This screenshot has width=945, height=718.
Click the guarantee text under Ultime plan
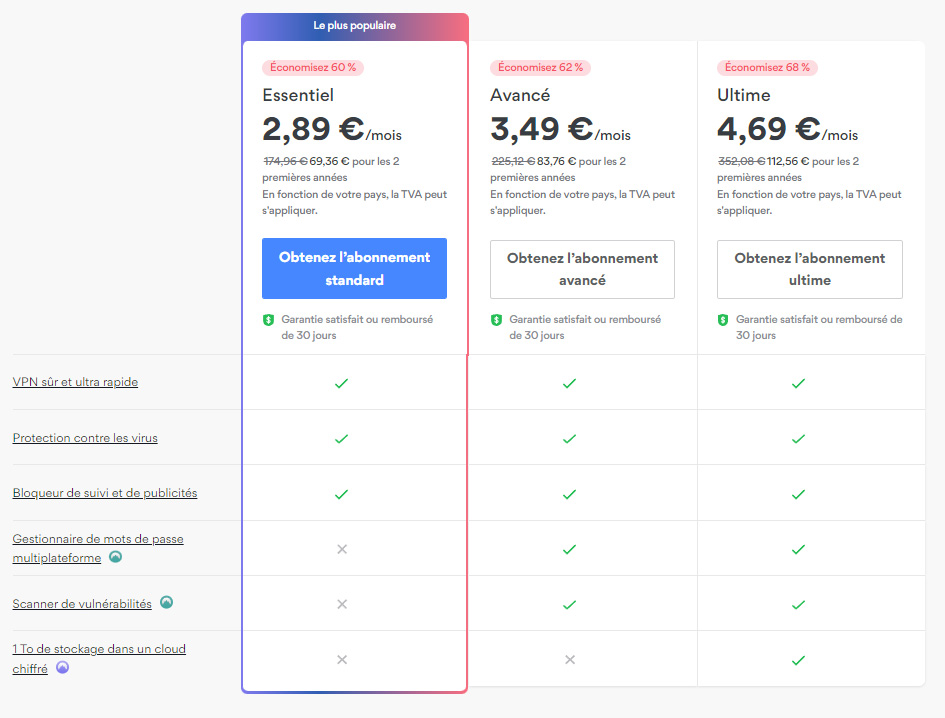click(x=819, y=327)
